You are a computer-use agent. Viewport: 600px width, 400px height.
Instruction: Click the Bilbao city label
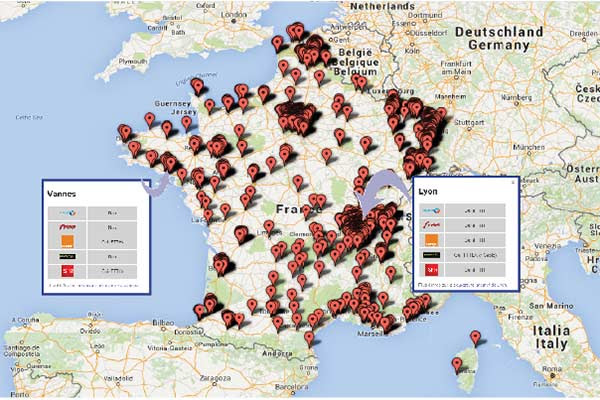163,323
